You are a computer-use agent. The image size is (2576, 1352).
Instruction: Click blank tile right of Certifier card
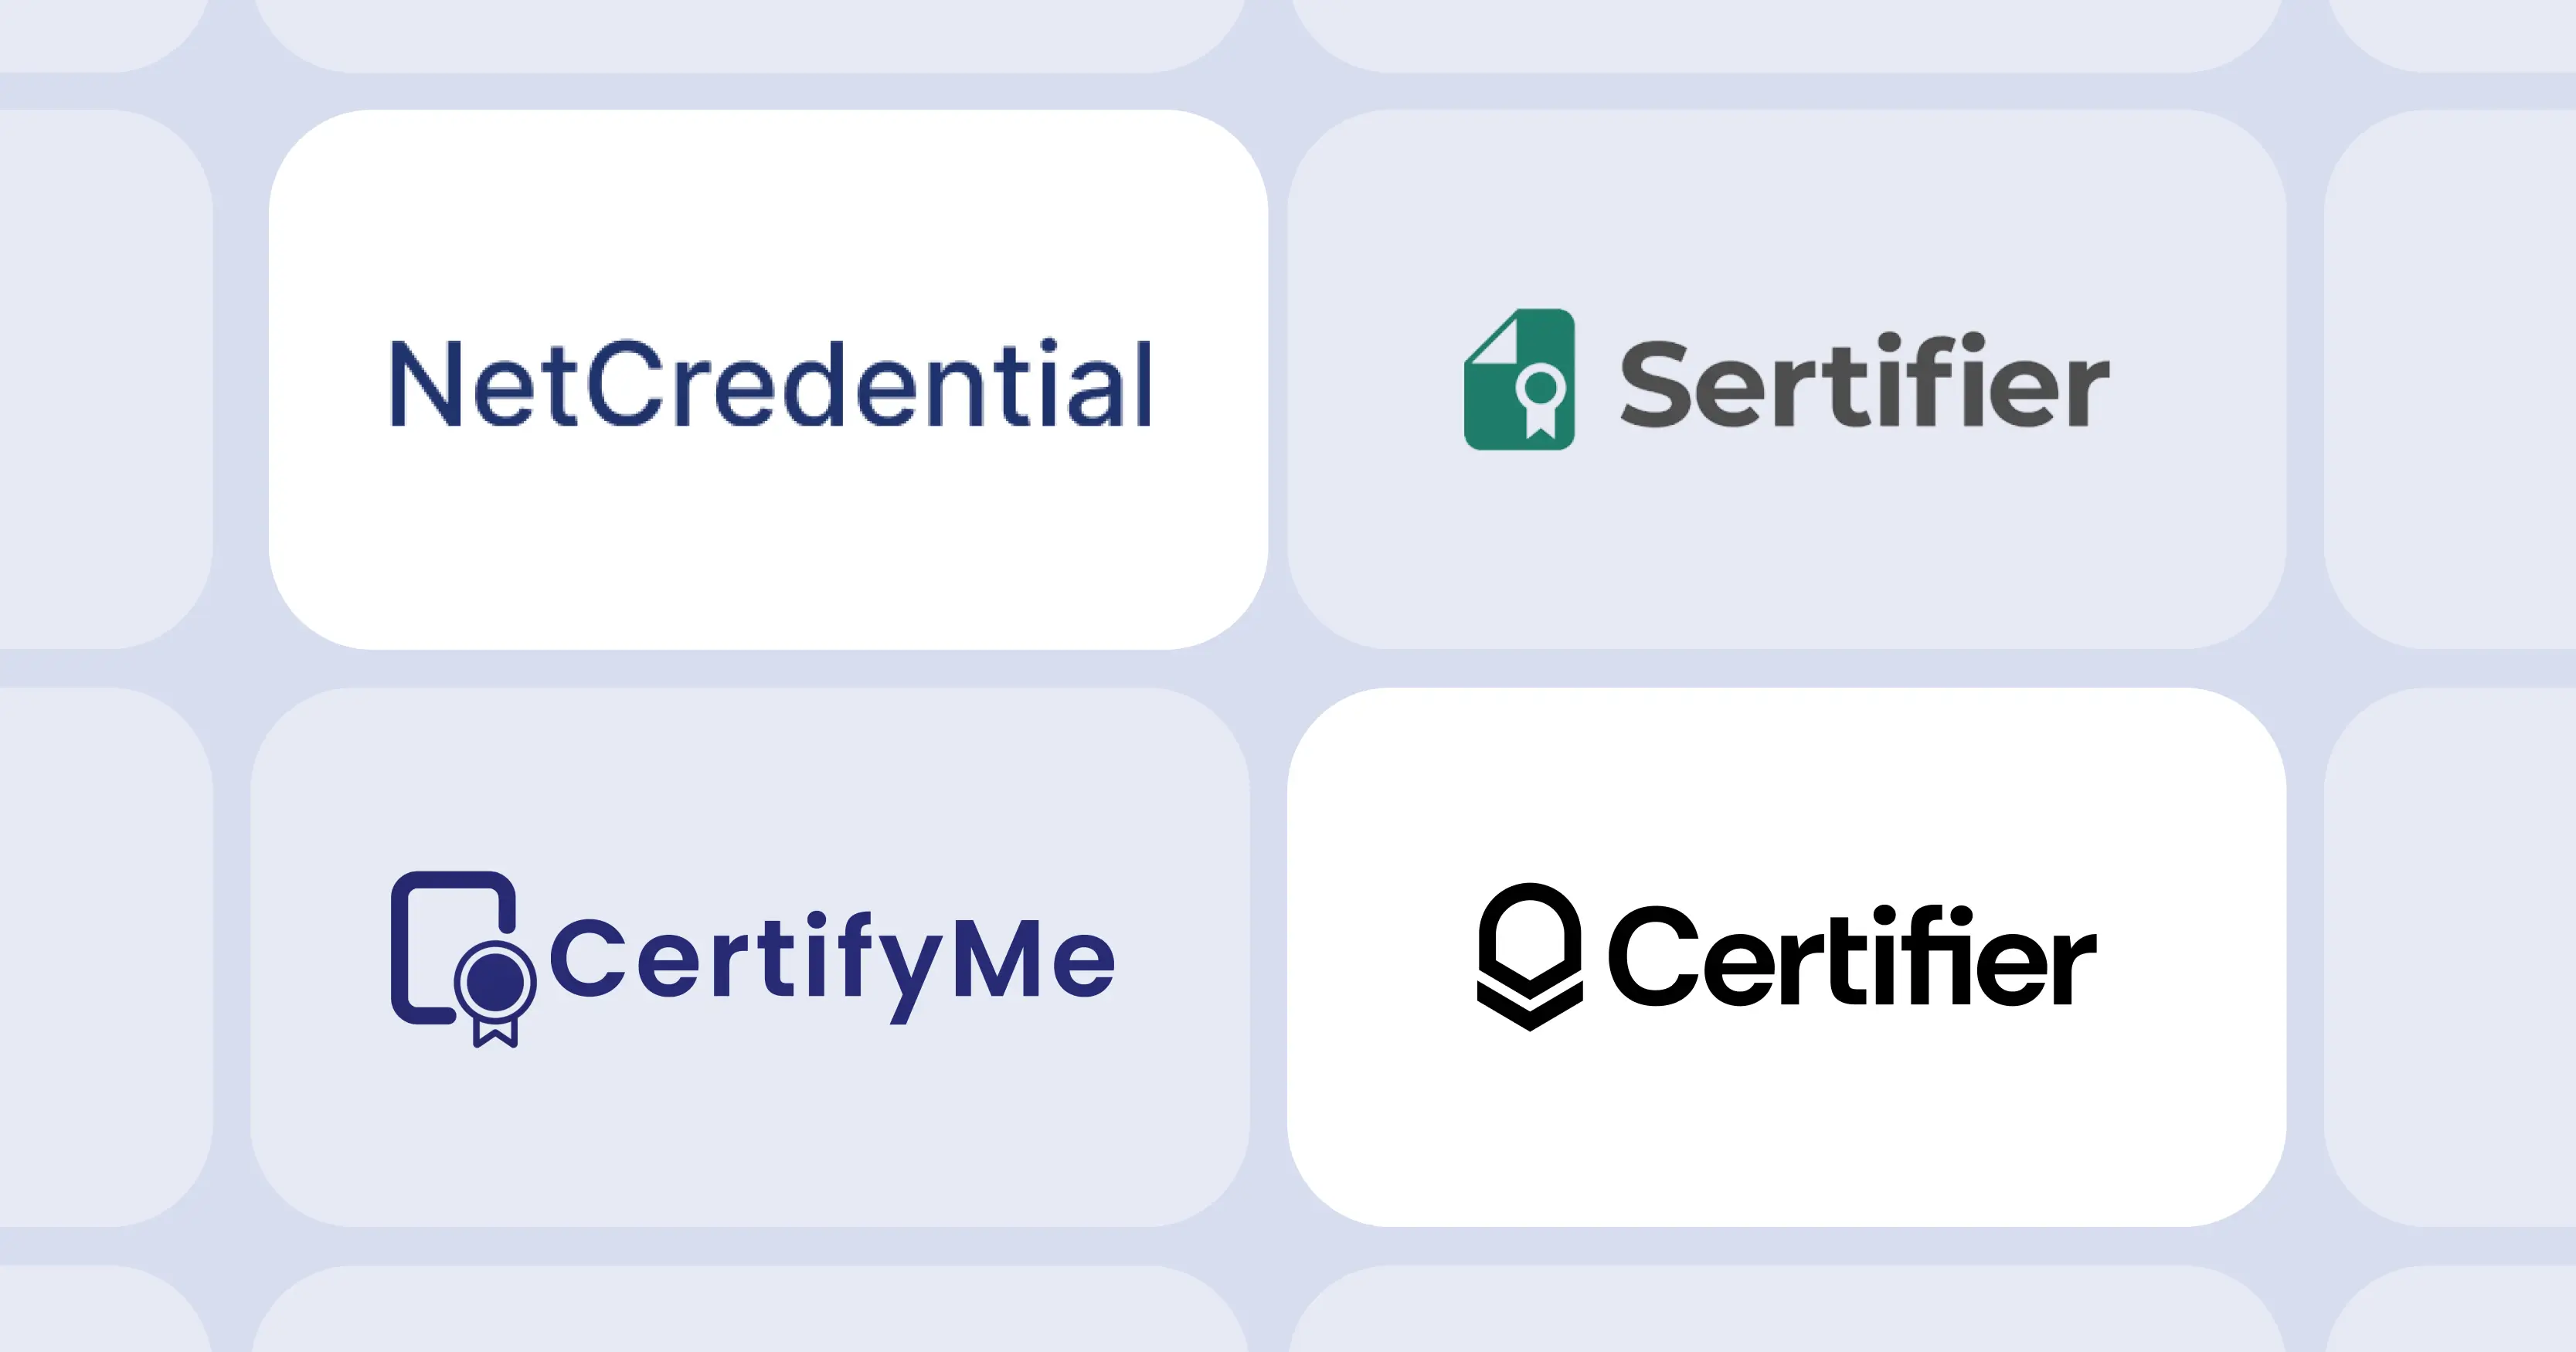click(x=2460, y=956)
